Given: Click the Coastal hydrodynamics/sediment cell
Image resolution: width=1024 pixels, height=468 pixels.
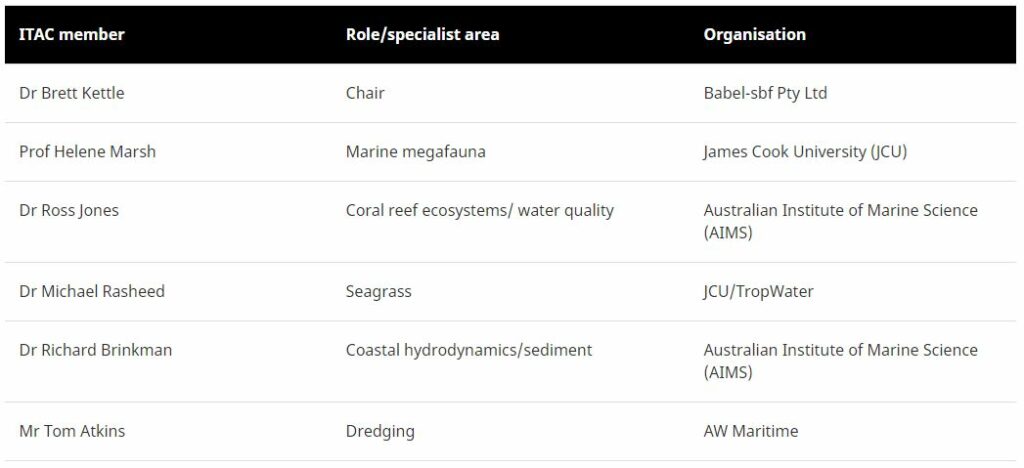Looking at the screenshot, I should pyautogui.click(x=468, y=350).
